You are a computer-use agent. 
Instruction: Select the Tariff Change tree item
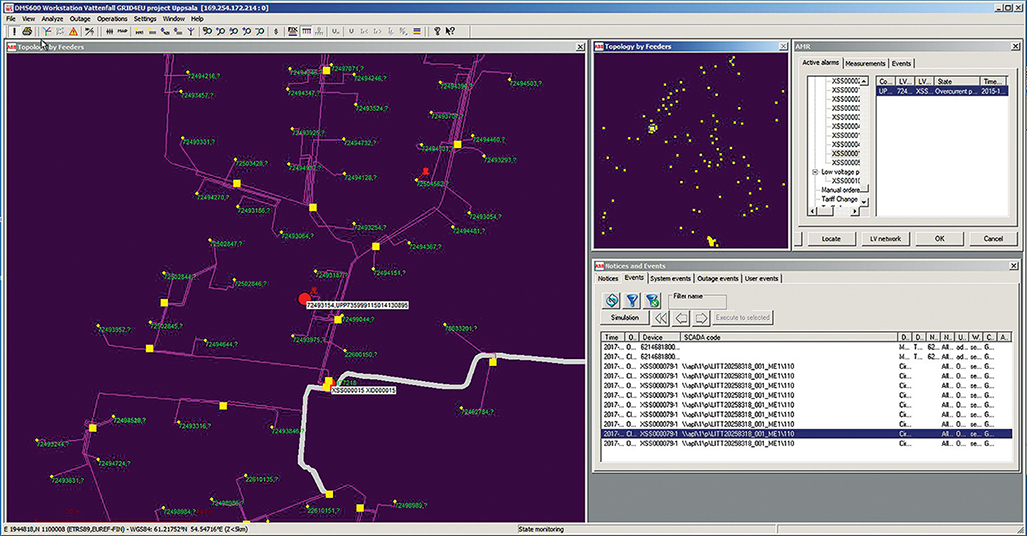tap(842, 199)
